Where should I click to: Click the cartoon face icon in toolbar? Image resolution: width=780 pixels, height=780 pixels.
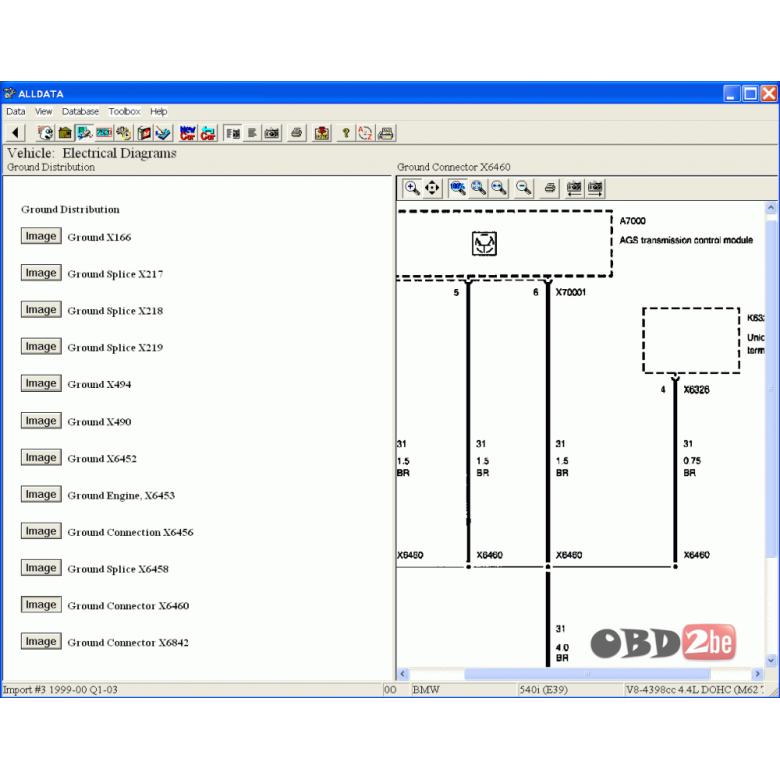point(45,133)
